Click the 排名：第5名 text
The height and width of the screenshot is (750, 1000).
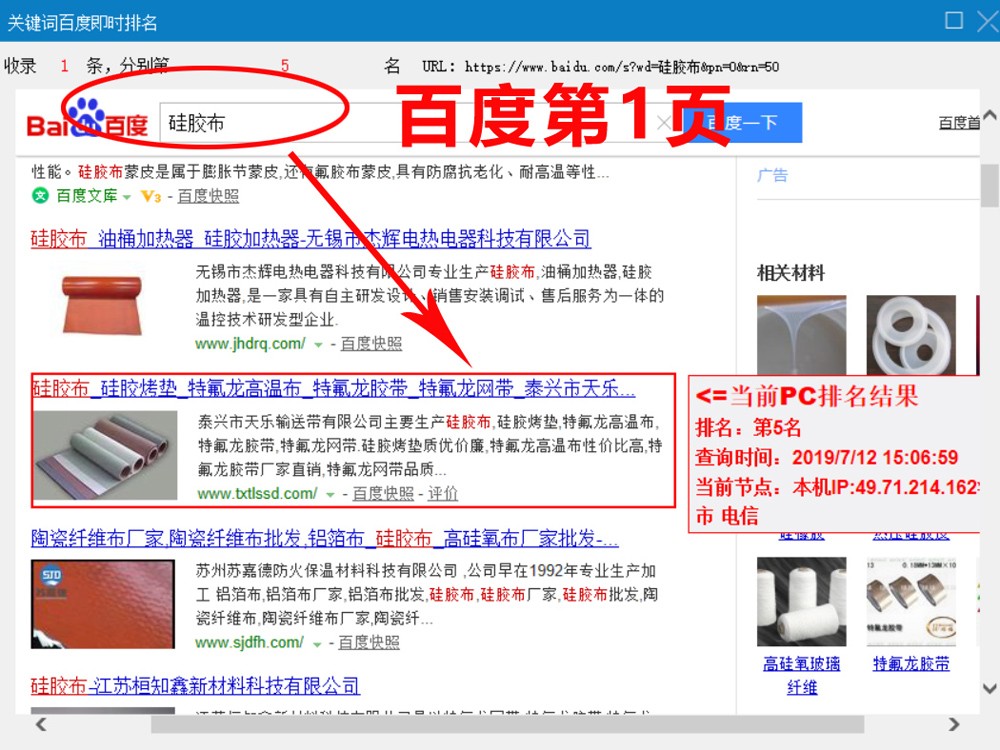pyautogui.click(x=748, y=427)
